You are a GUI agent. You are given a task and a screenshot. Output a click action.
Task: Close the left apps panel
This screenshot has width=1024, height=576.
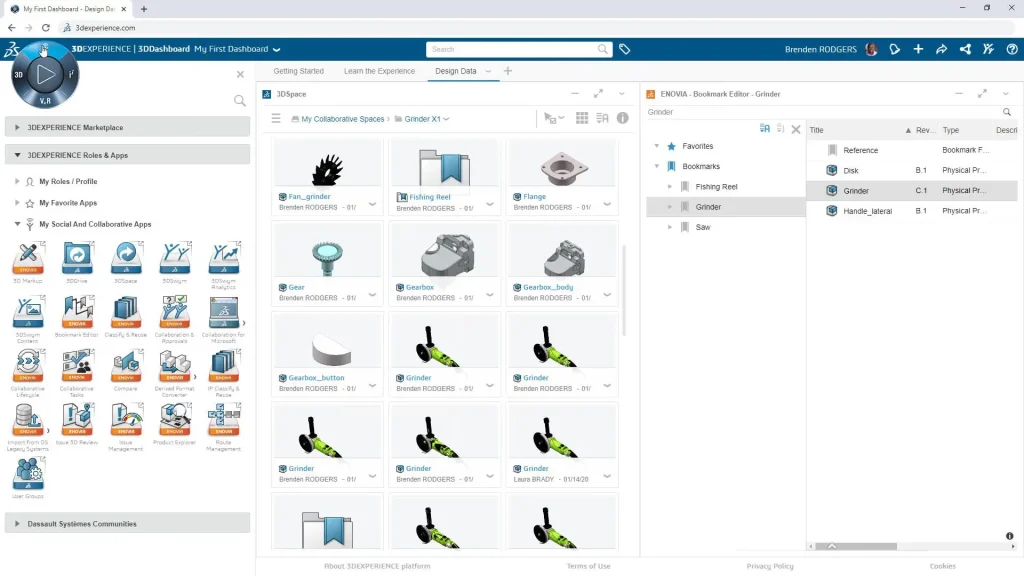240,74
